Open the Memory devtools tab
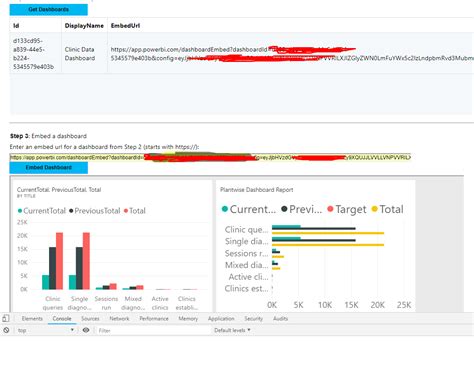 point(188,319)
